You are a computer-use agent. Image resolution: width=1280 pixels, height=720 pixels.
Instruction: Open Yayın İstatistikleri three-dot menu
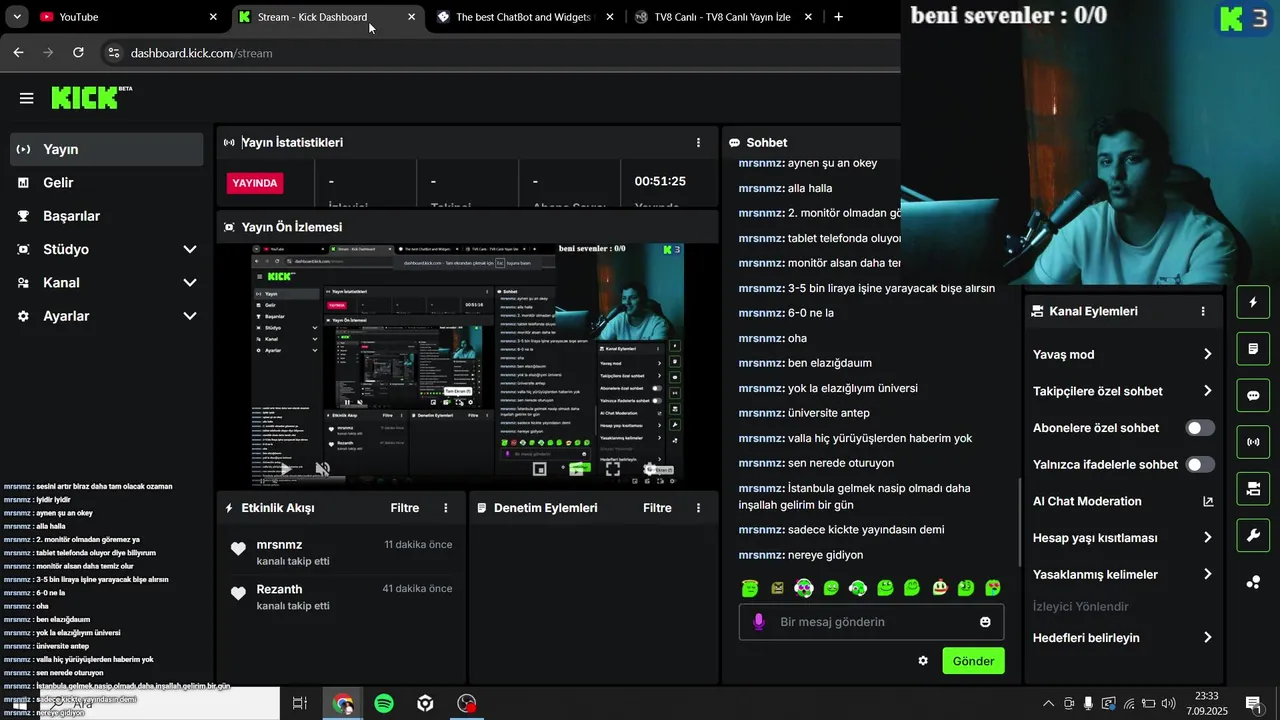(698, 143)
